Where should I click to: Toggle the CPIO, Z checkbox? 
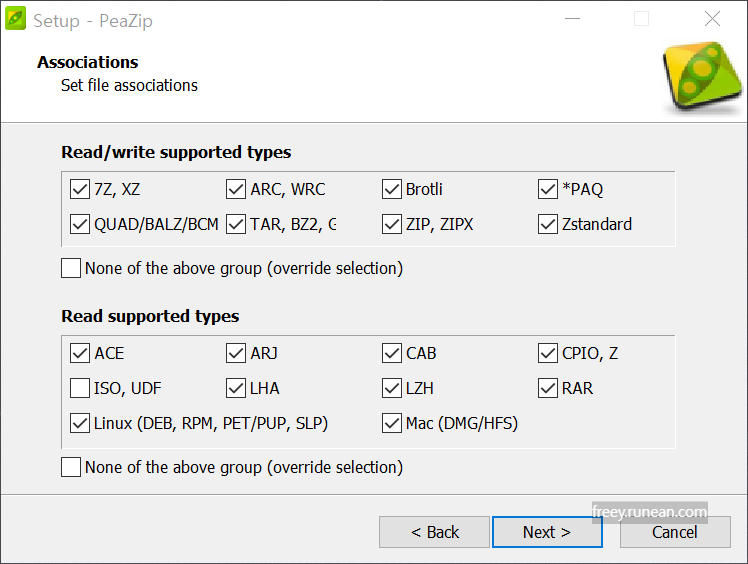coord(548,353)
